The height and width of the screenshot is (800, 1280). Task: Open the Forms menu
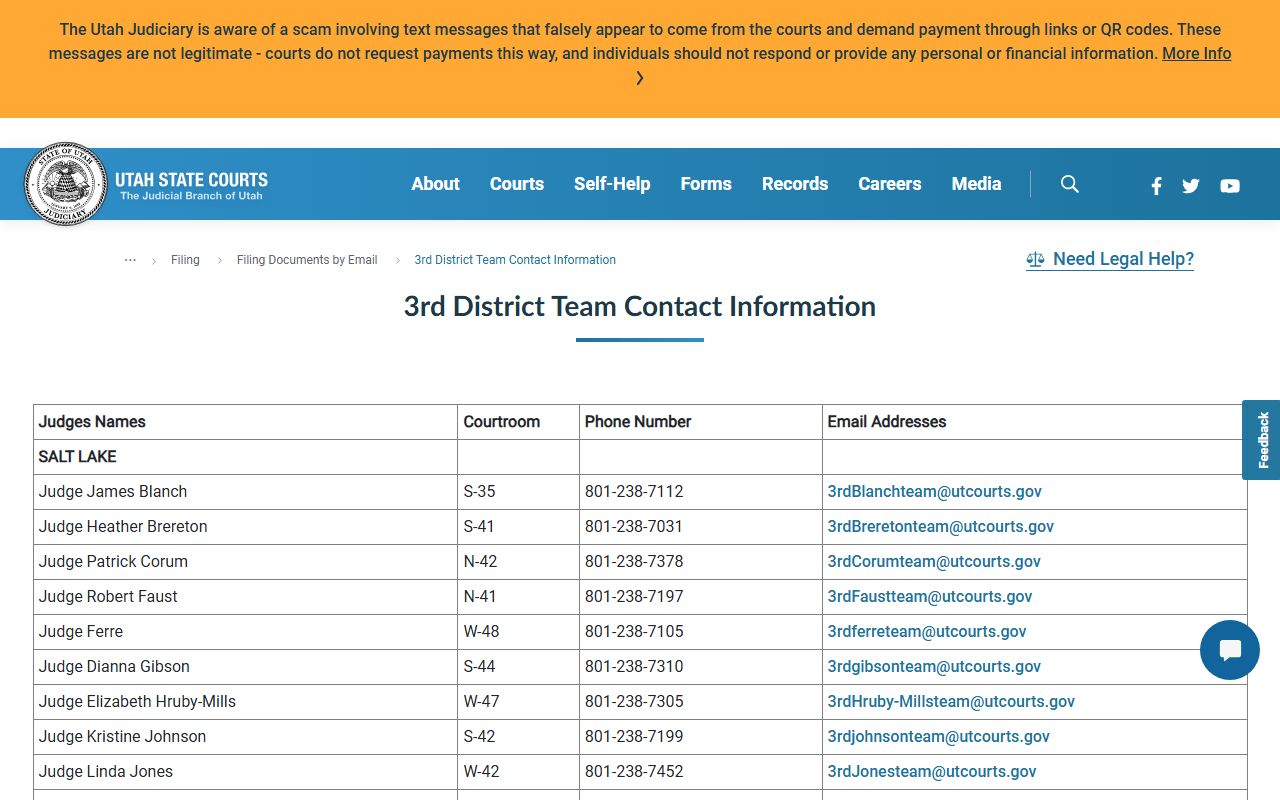coord(706,184)
